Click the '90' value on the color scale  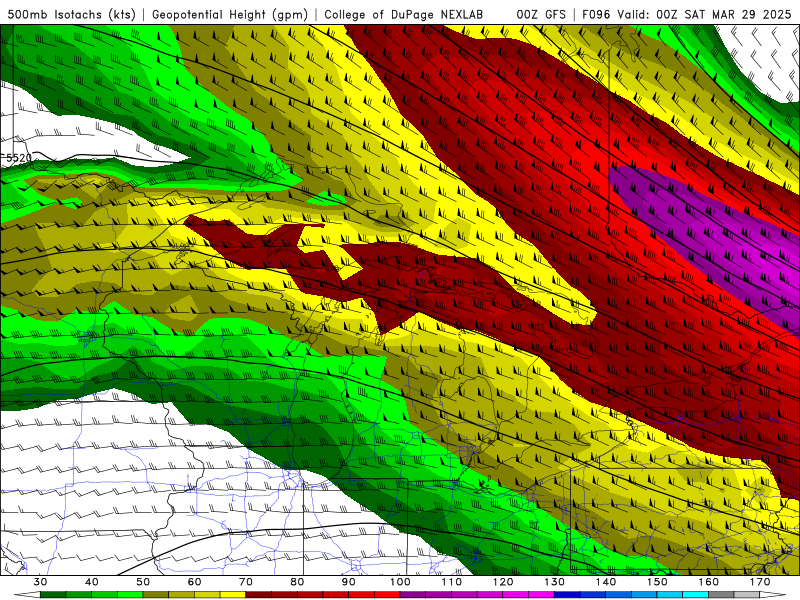click(348, 582)
